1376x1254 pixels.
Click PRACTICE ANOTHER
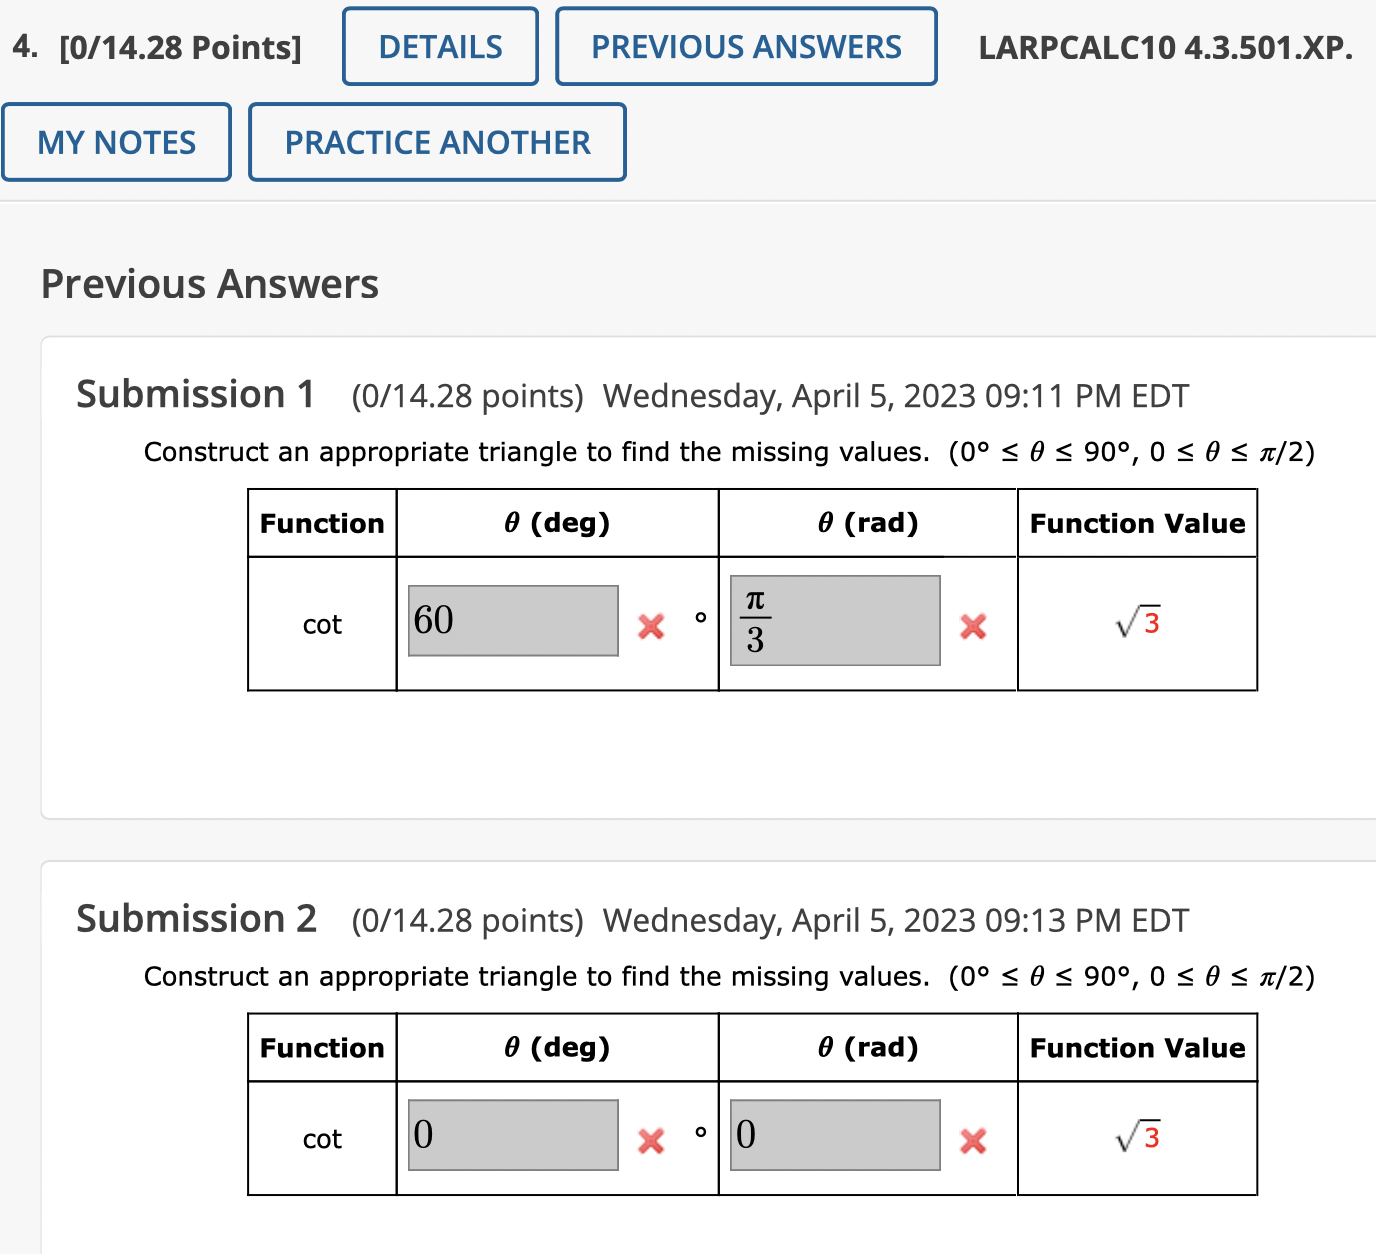(x=437, y=142)
